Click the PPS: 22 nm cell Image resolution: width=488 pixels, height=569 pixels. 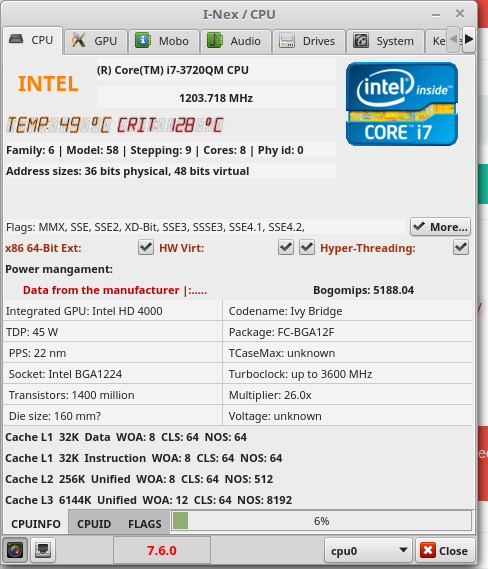tap(112, 353)
